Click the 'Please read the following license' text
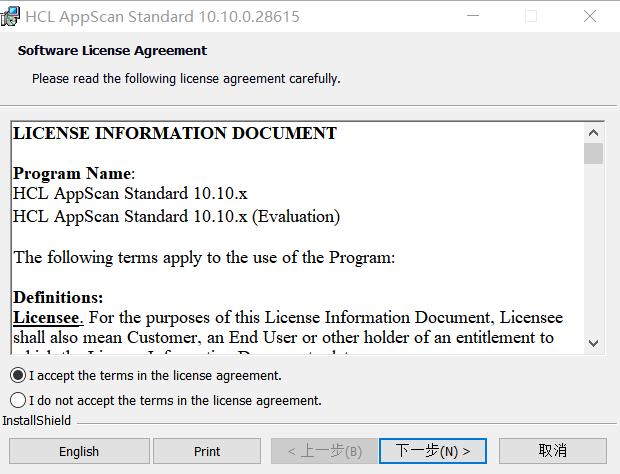The height and width of the screenshot is (474, 620). coord(186,79)
